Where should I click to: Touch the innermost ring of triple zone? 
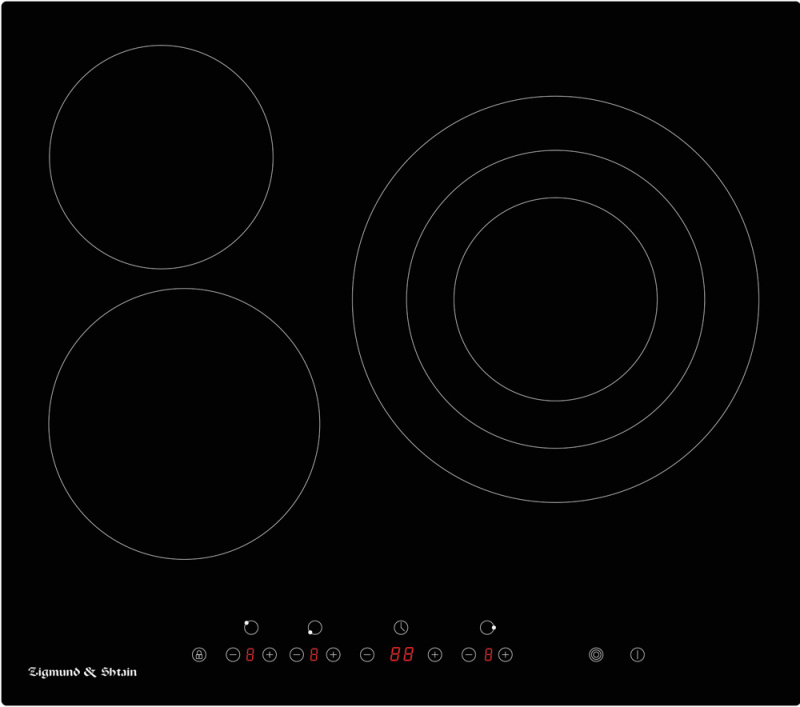click(555, 298)
